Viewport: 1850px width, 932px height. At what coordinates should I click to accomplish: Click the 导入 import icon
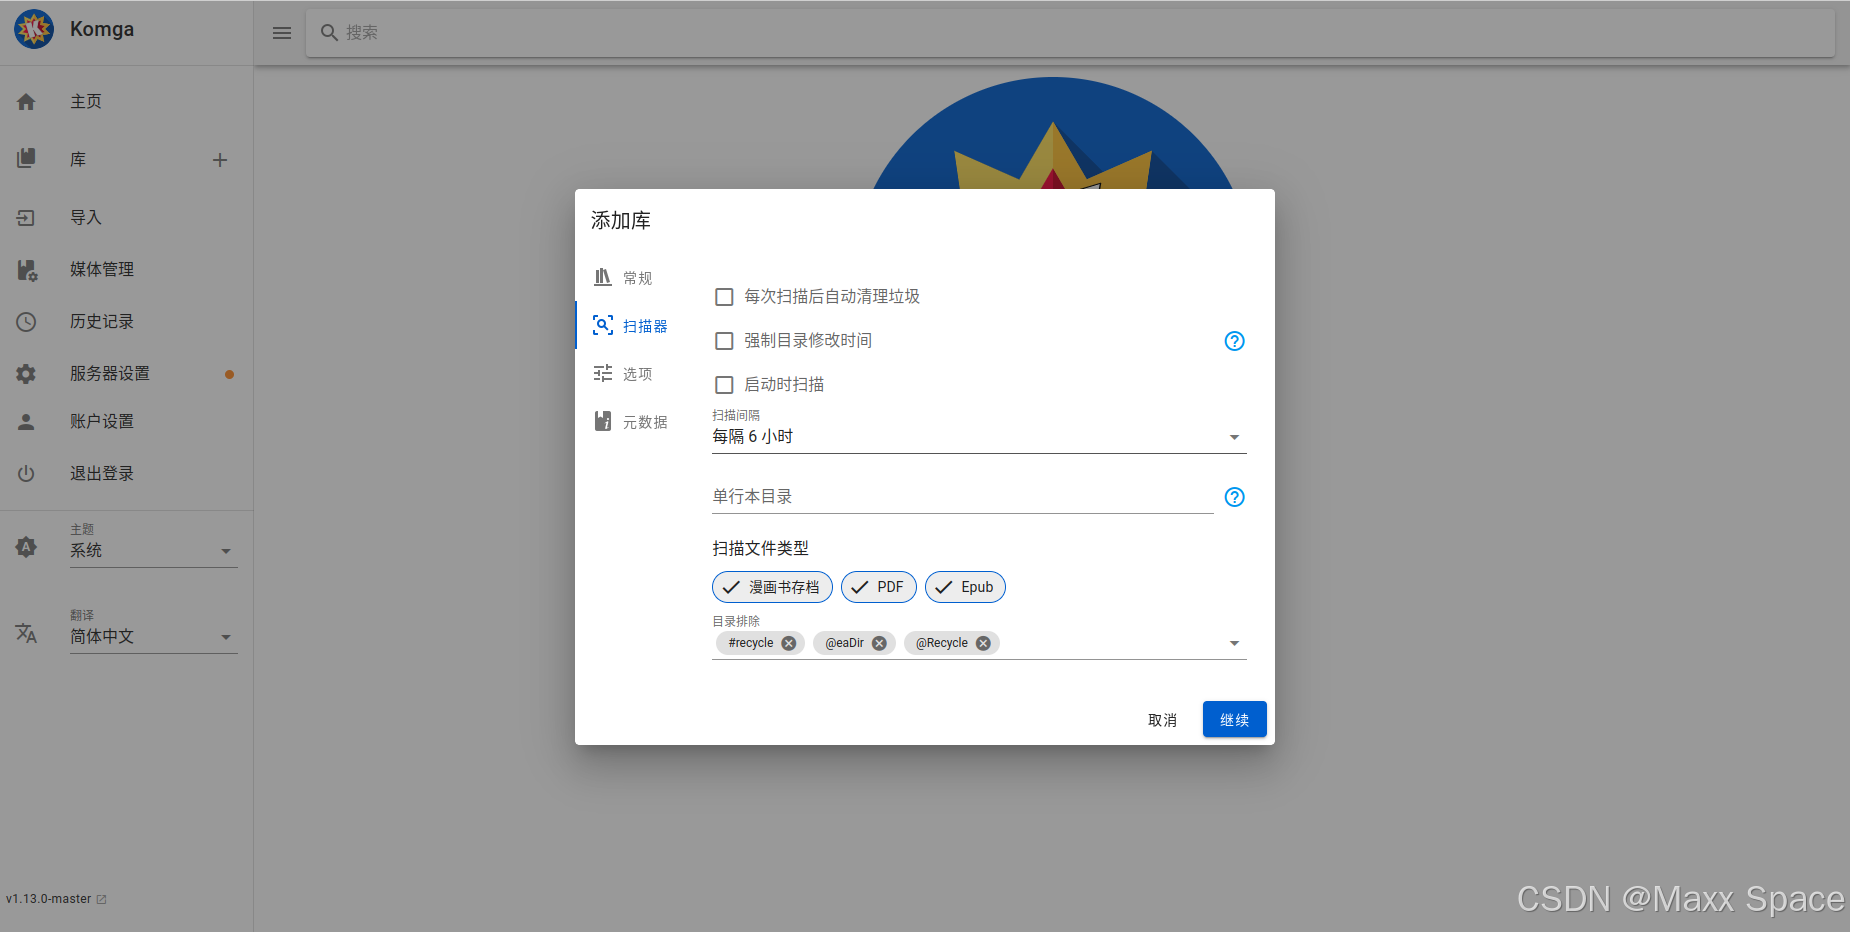[26, 218]
